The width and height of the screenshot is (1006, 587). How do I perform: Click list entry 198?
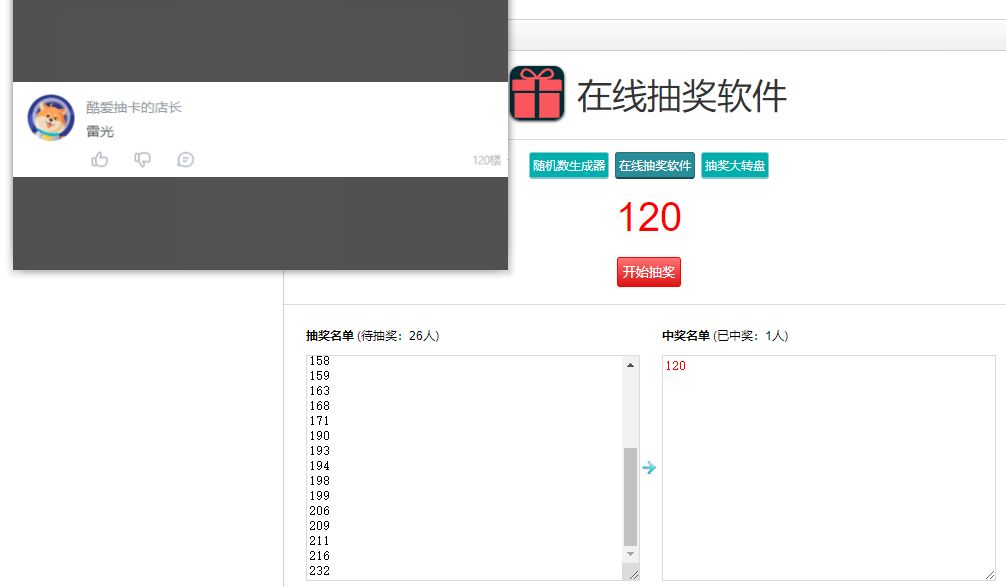(x=320, y=481)
